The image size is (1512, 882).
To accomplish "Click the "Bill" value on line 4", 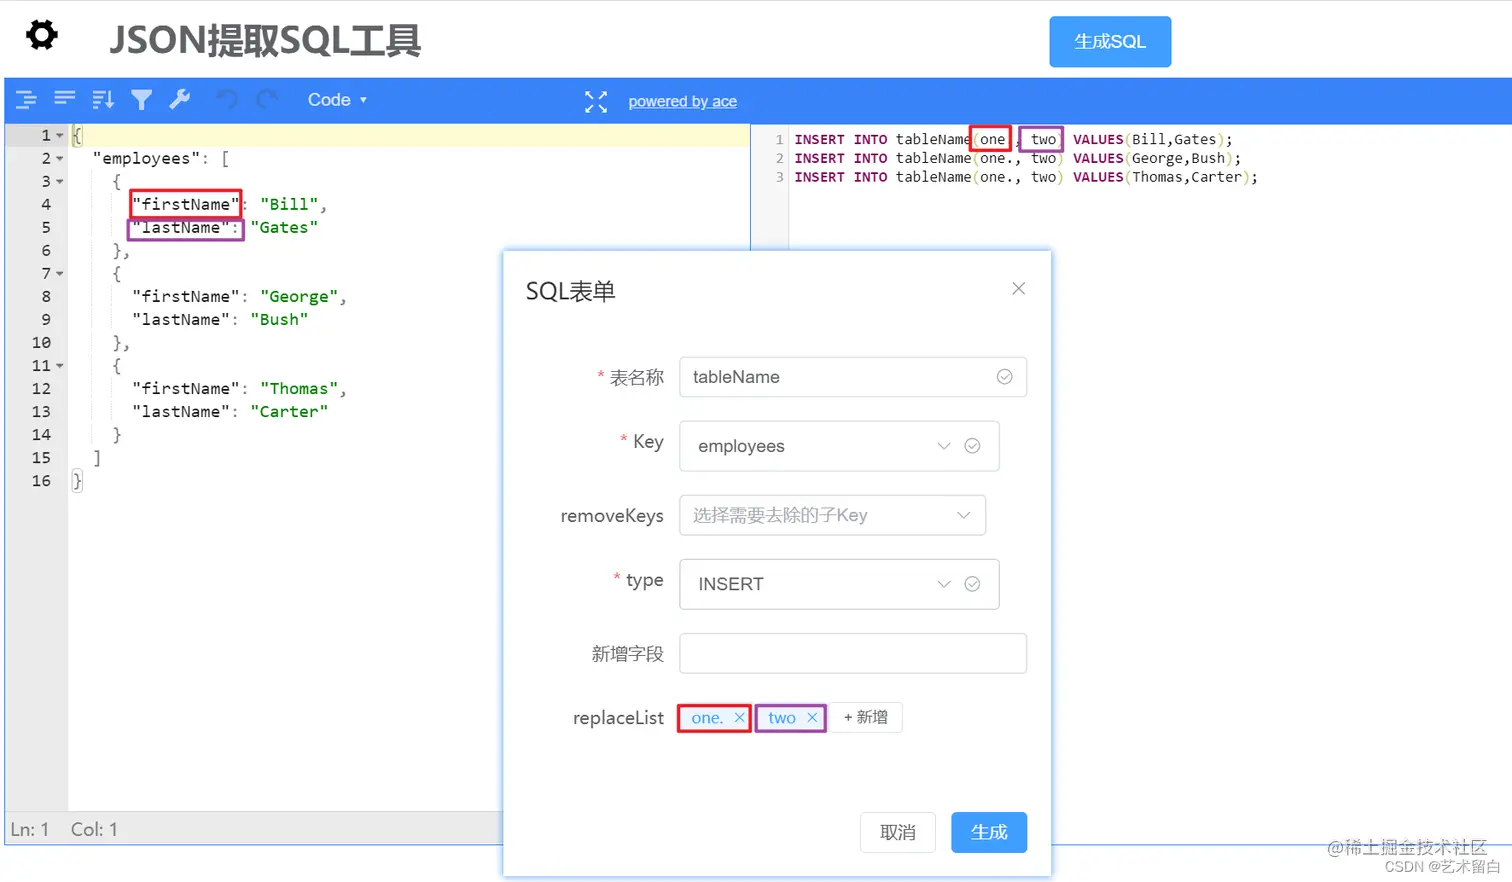I will pos(289,204).
